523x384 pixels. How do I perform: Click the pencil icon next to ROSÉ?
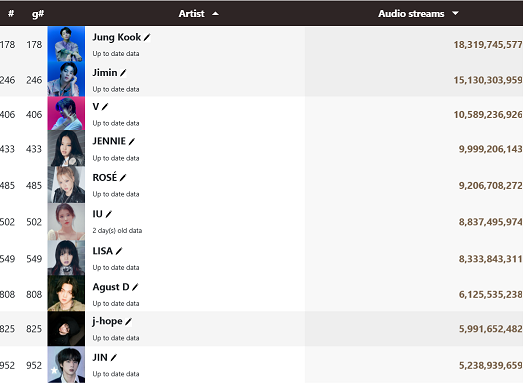[123, 177]
